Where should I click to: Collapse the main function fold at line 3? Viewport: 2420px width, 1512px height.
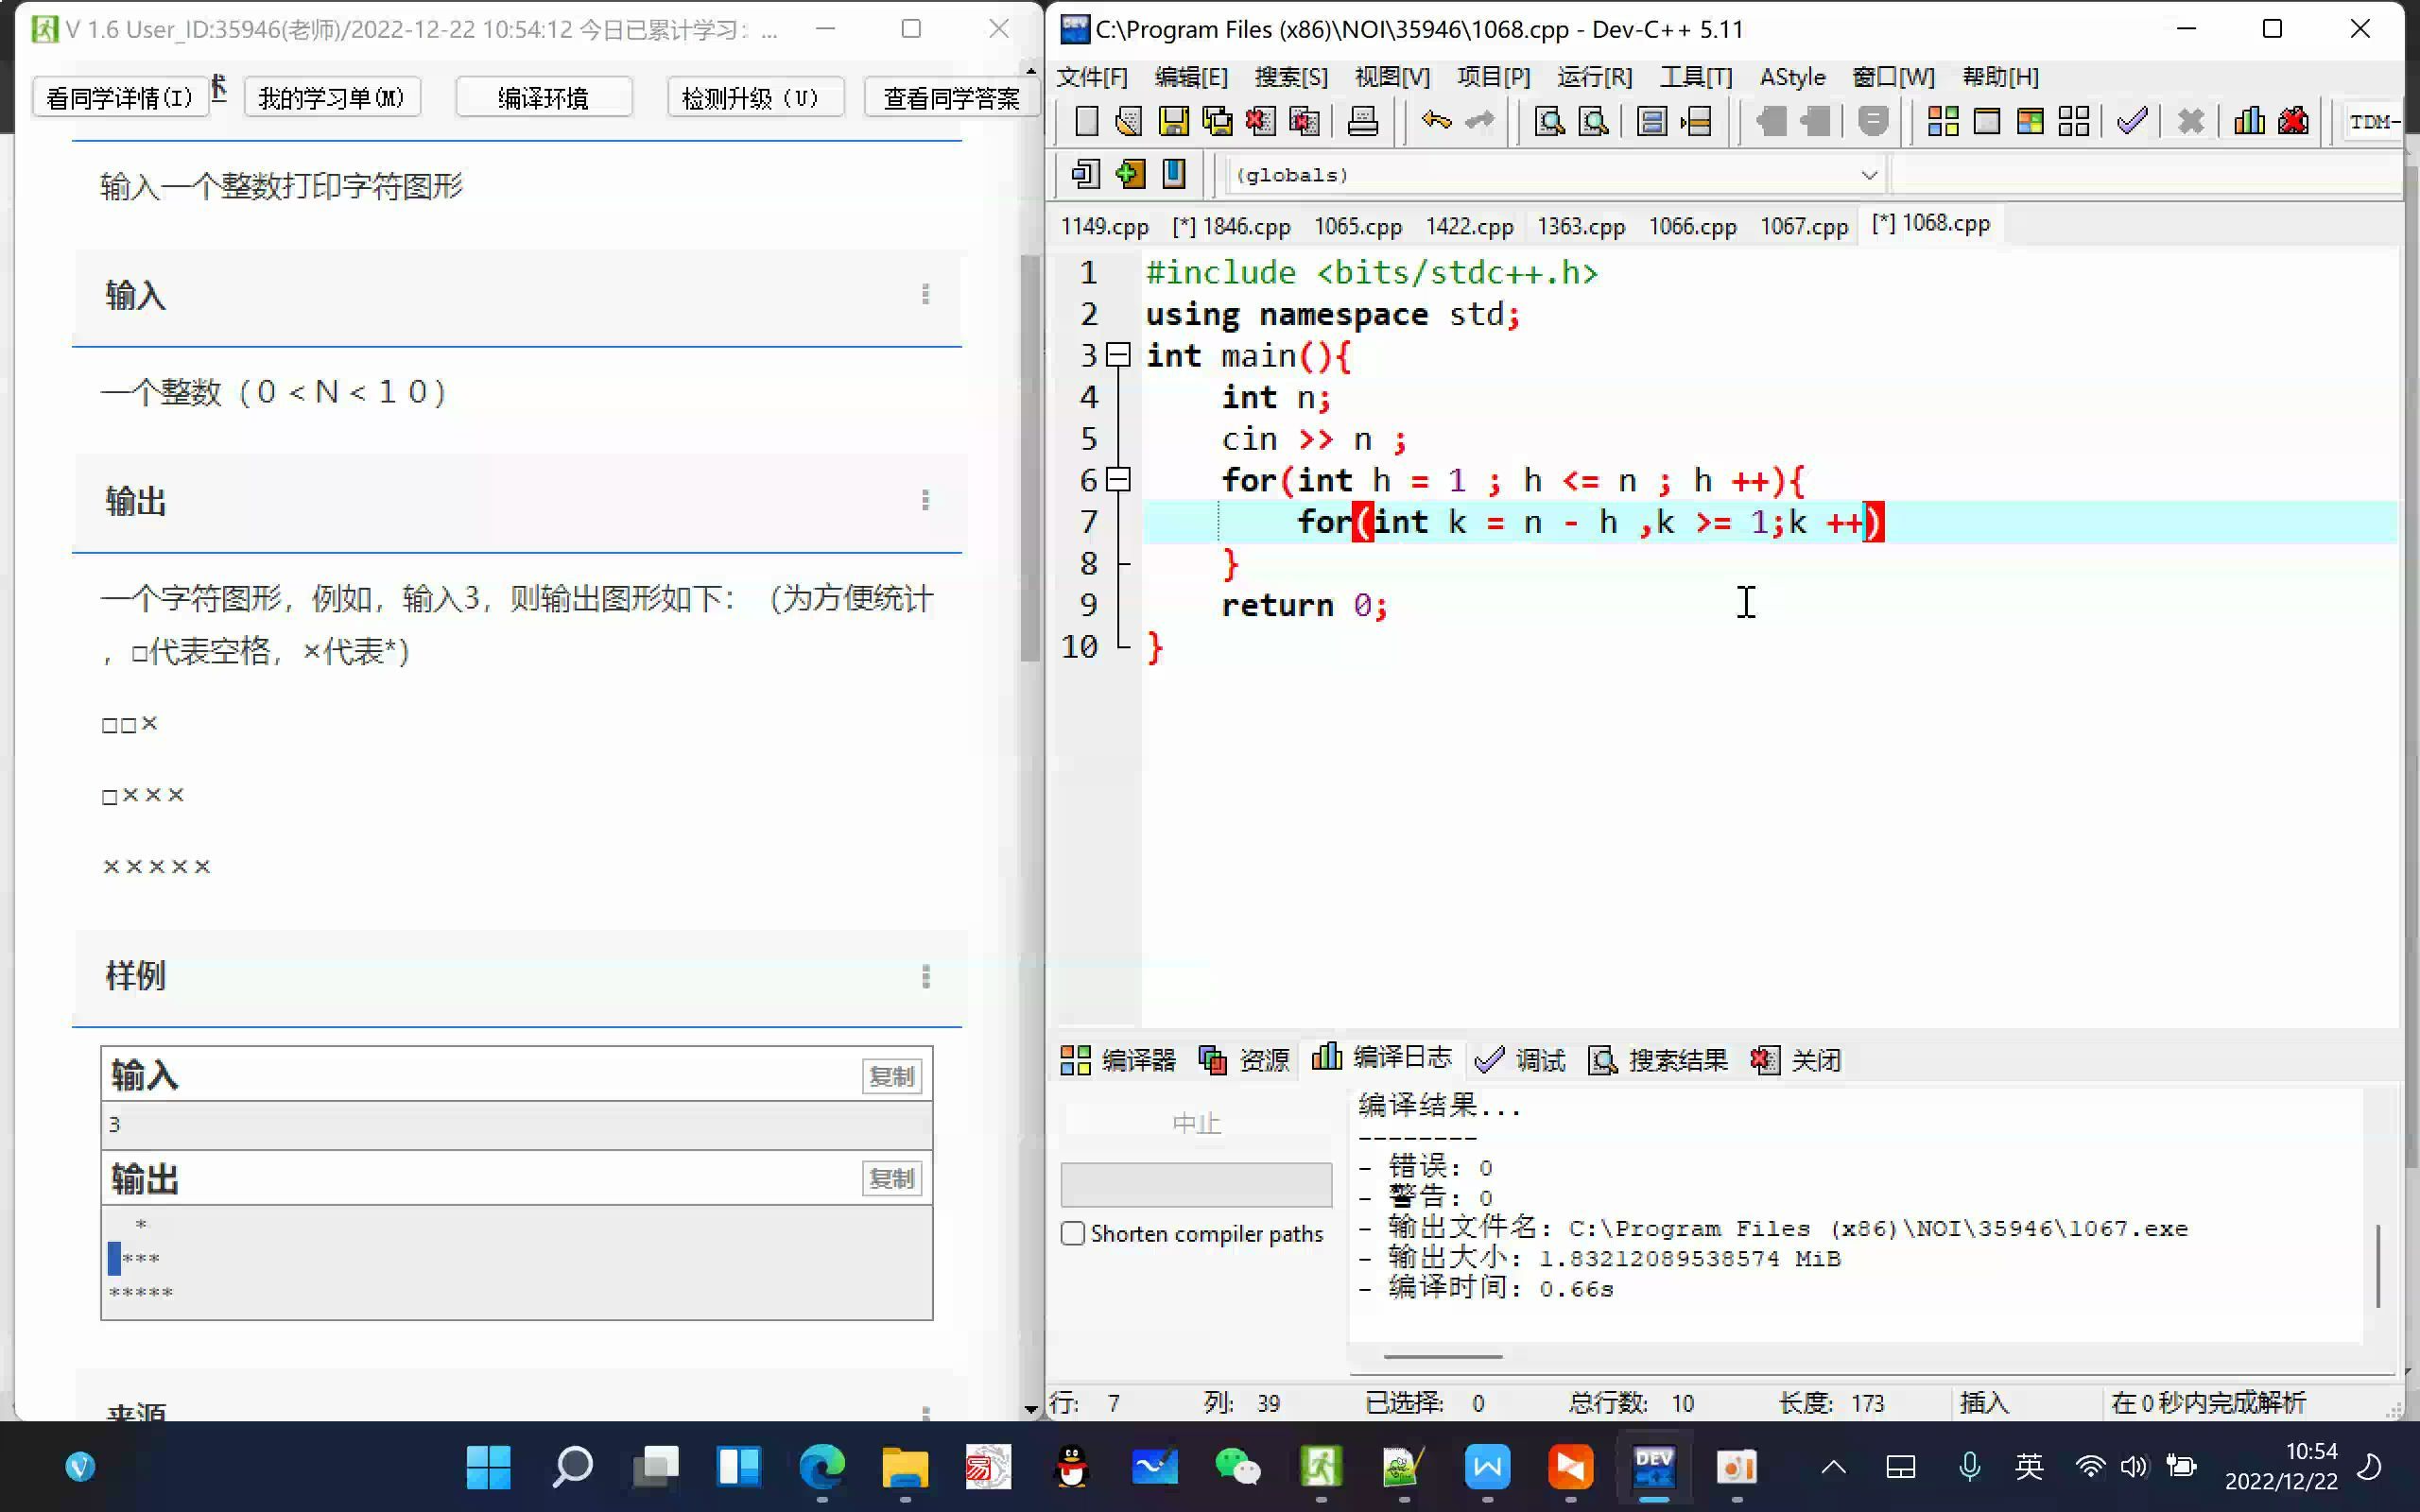pyautogui.click(x=1119, y=355)
